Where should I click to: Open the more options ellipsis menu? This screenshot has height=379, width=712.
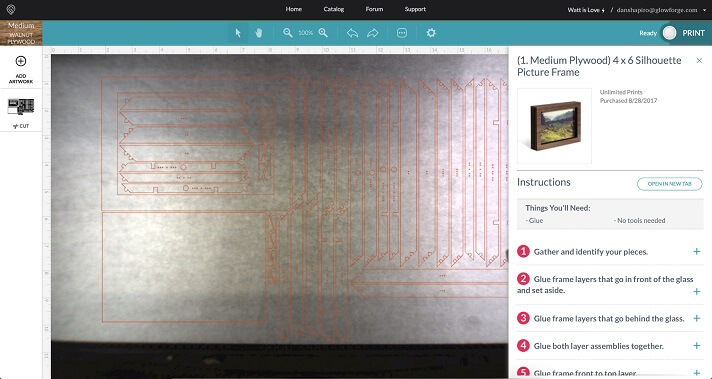point(402,33)
